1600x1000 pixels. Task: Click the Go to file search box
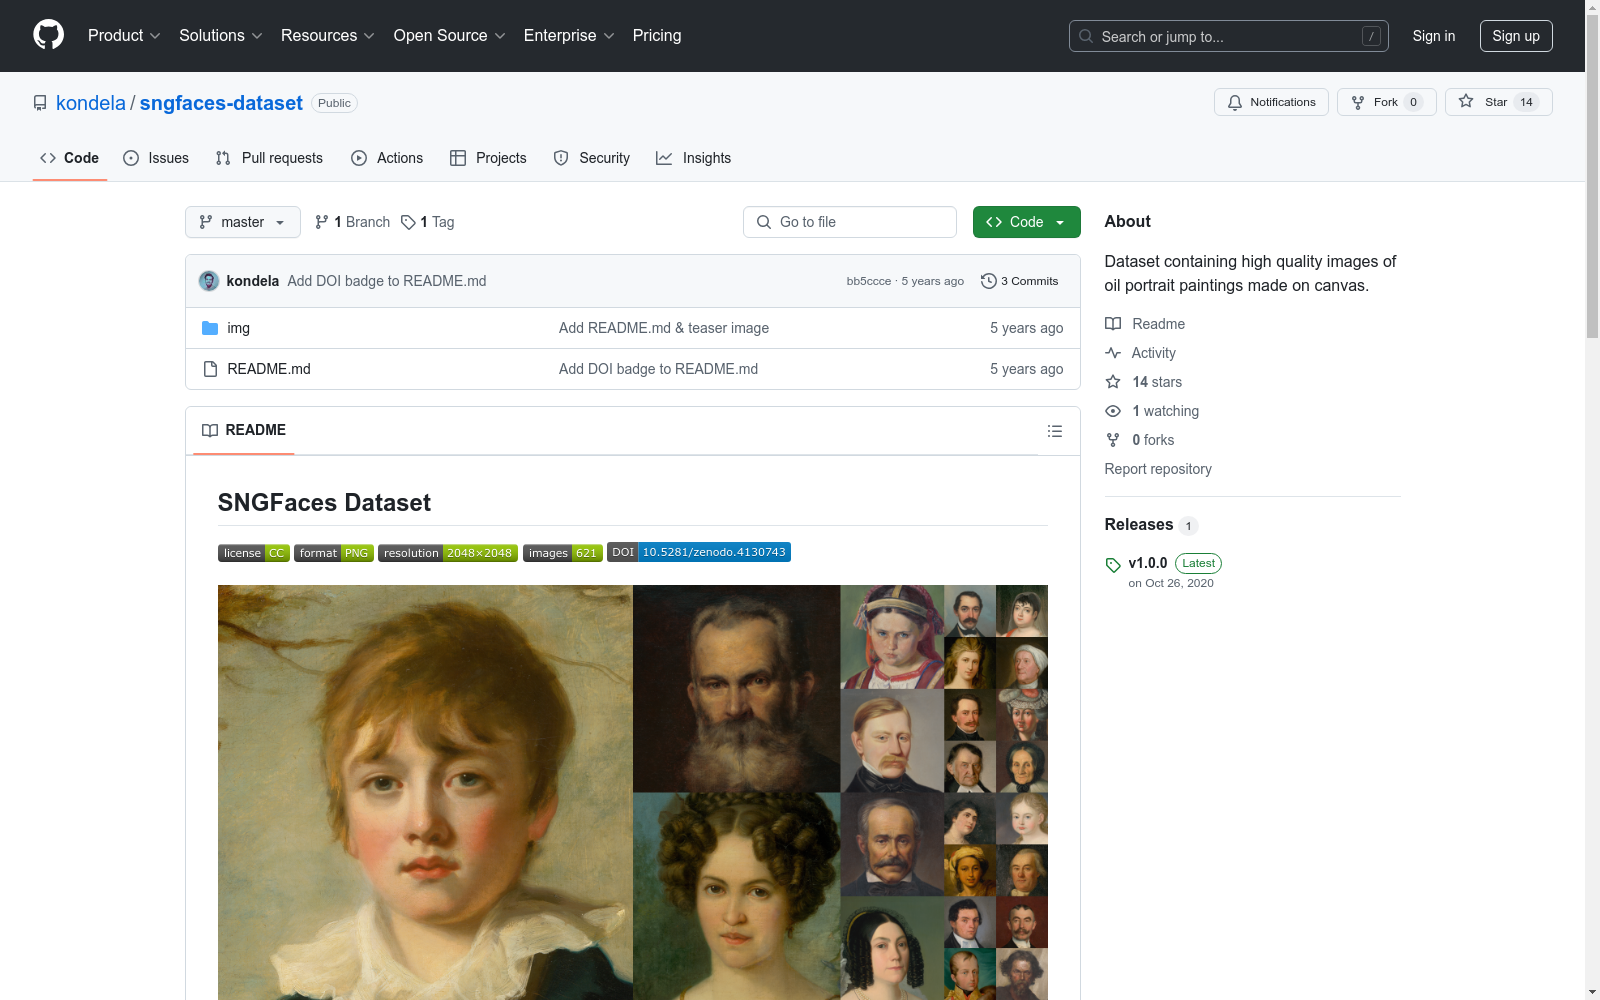point(850,222)
